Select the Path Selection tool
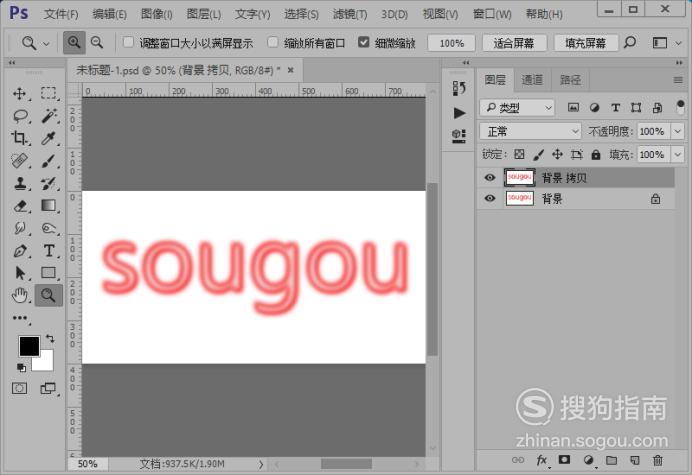Screen dimensions: 692x475 20,273
